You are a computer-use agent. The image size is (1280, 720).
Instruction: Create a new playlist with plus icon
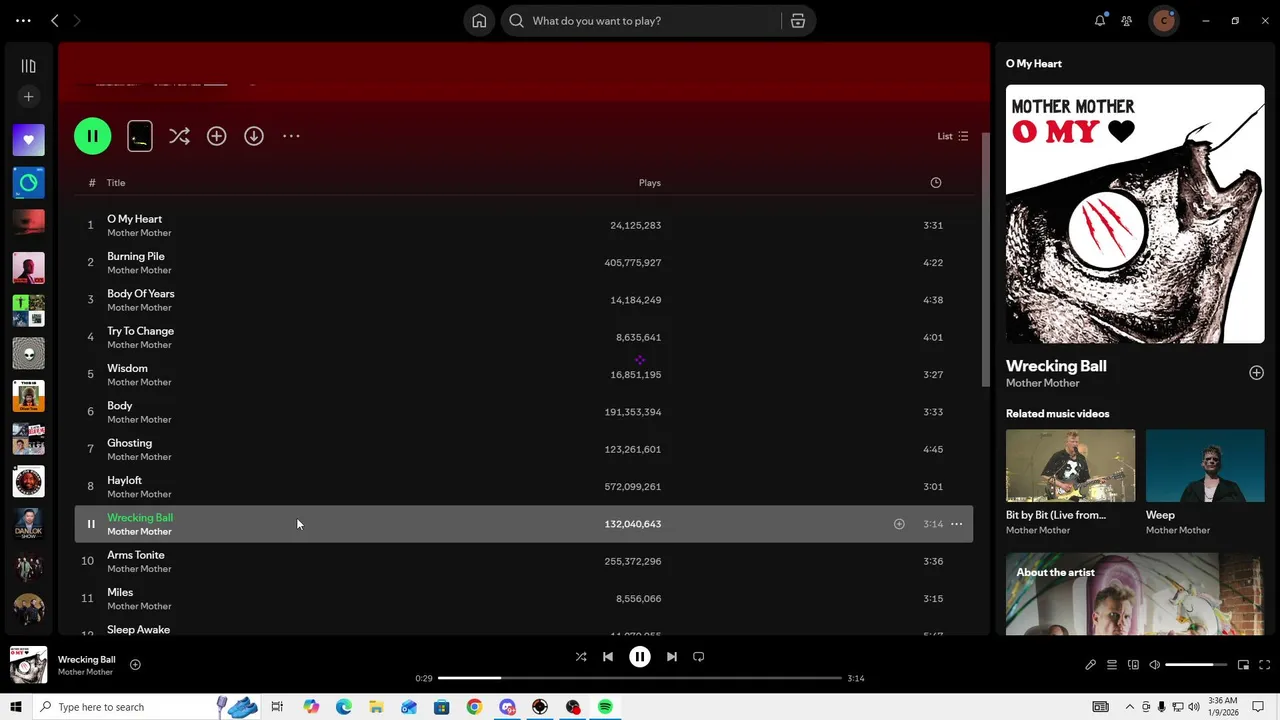tap(28, 97)
